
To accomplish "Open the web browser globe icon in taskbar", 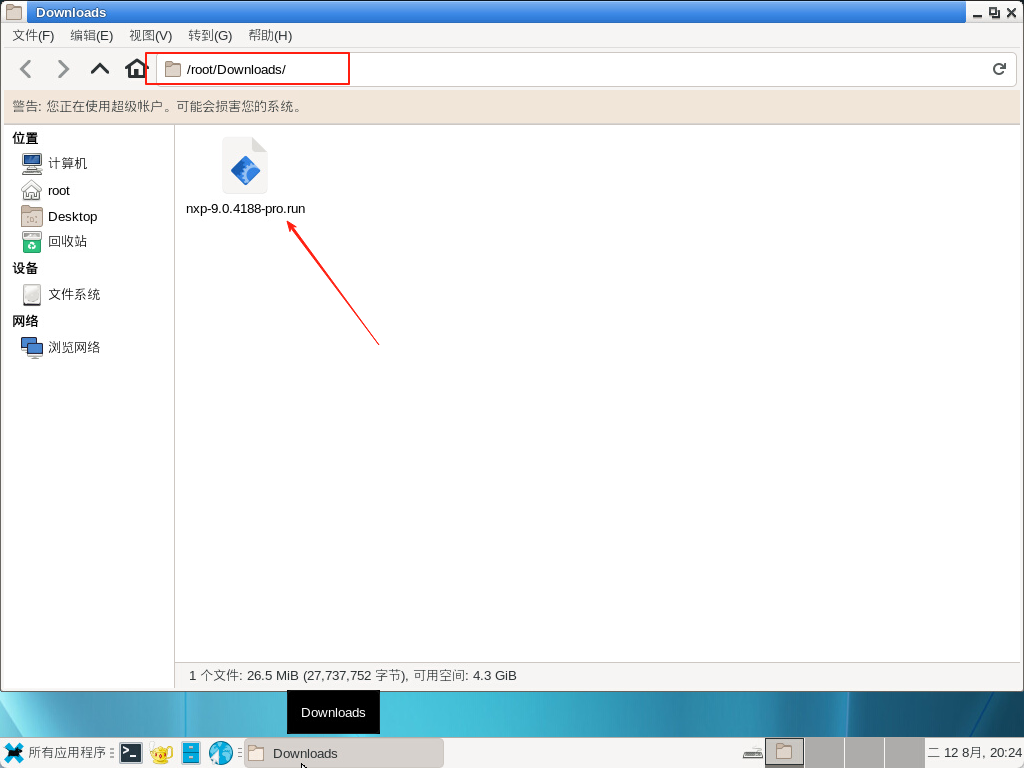I will click(221, 753).
